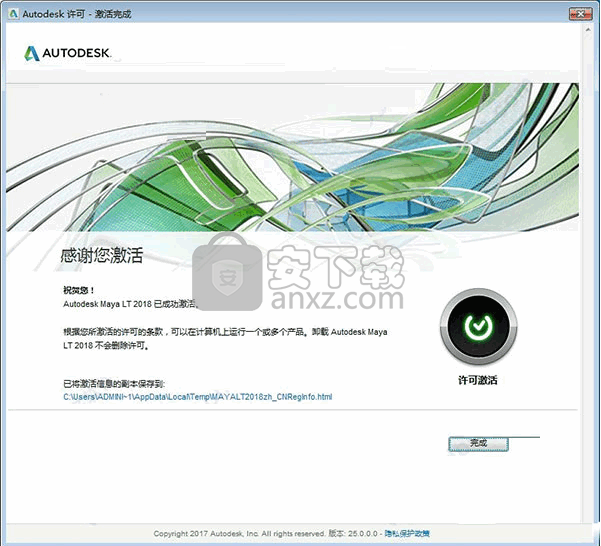Click the scrollbar up arrow
The image size is (601, 546).
(588, 30)
